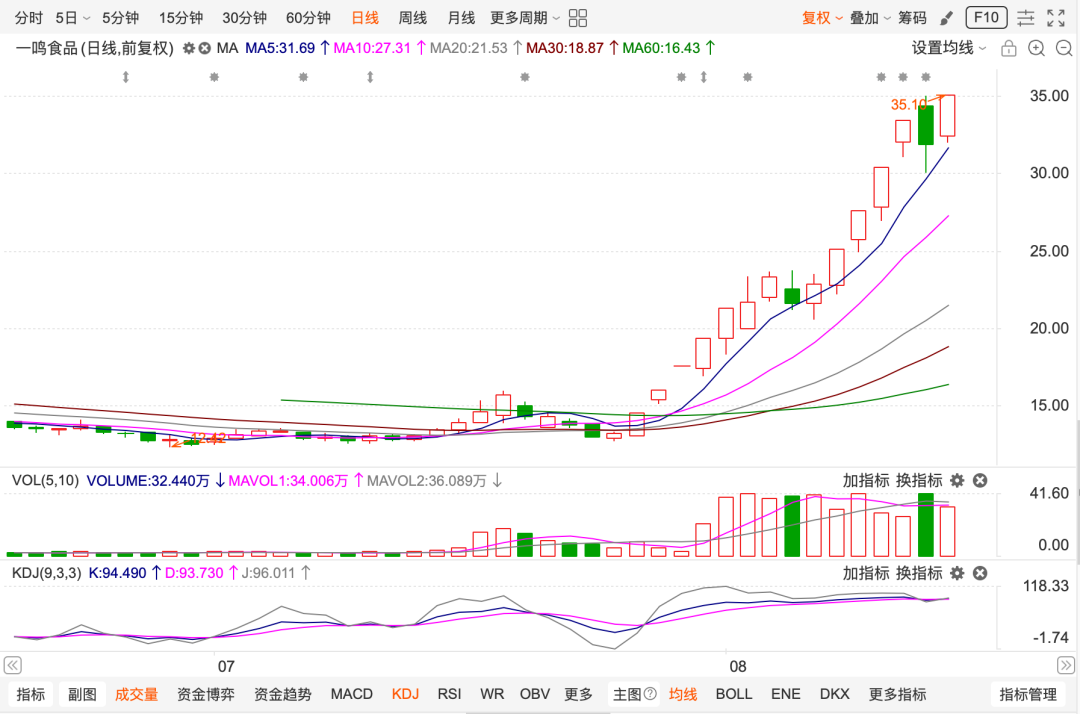Select the drawing brush tool icon

(947, 18)
